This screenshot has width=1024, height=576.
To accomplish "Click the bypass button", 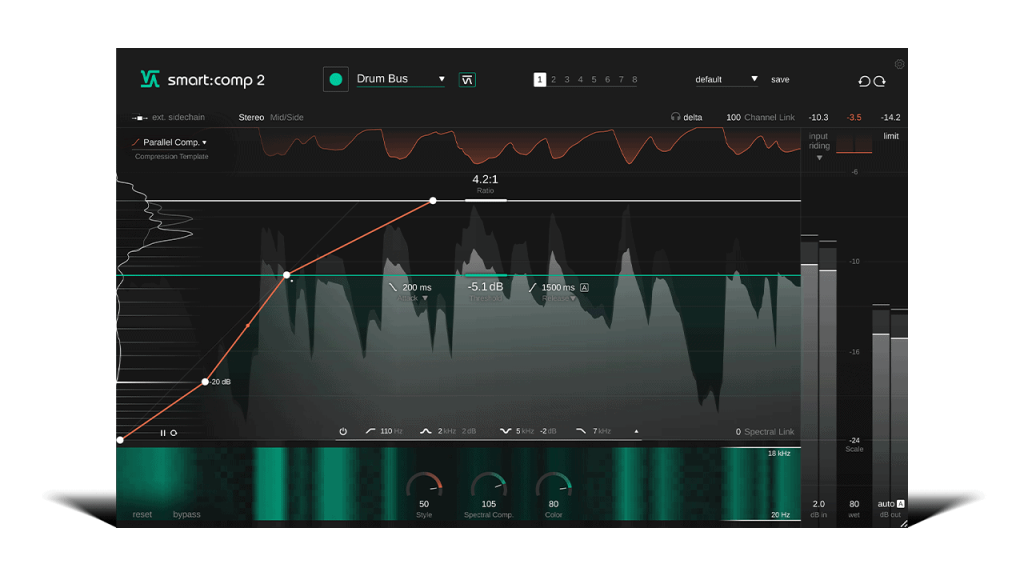I will (x=187, y=515).
